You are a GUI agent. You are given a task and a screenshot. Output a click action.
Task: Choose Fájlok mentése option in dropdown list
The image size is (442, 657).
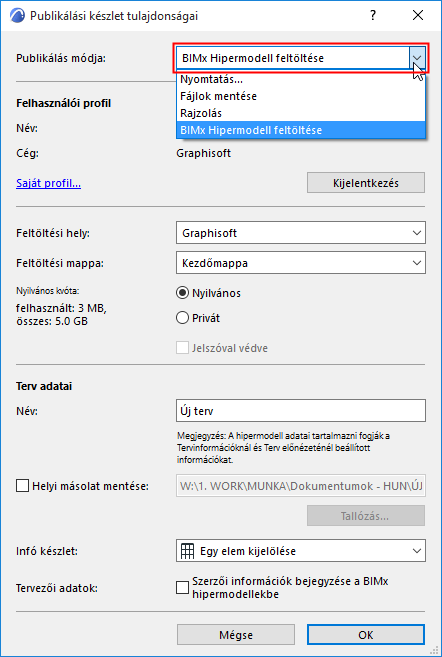tap(301, 96)
